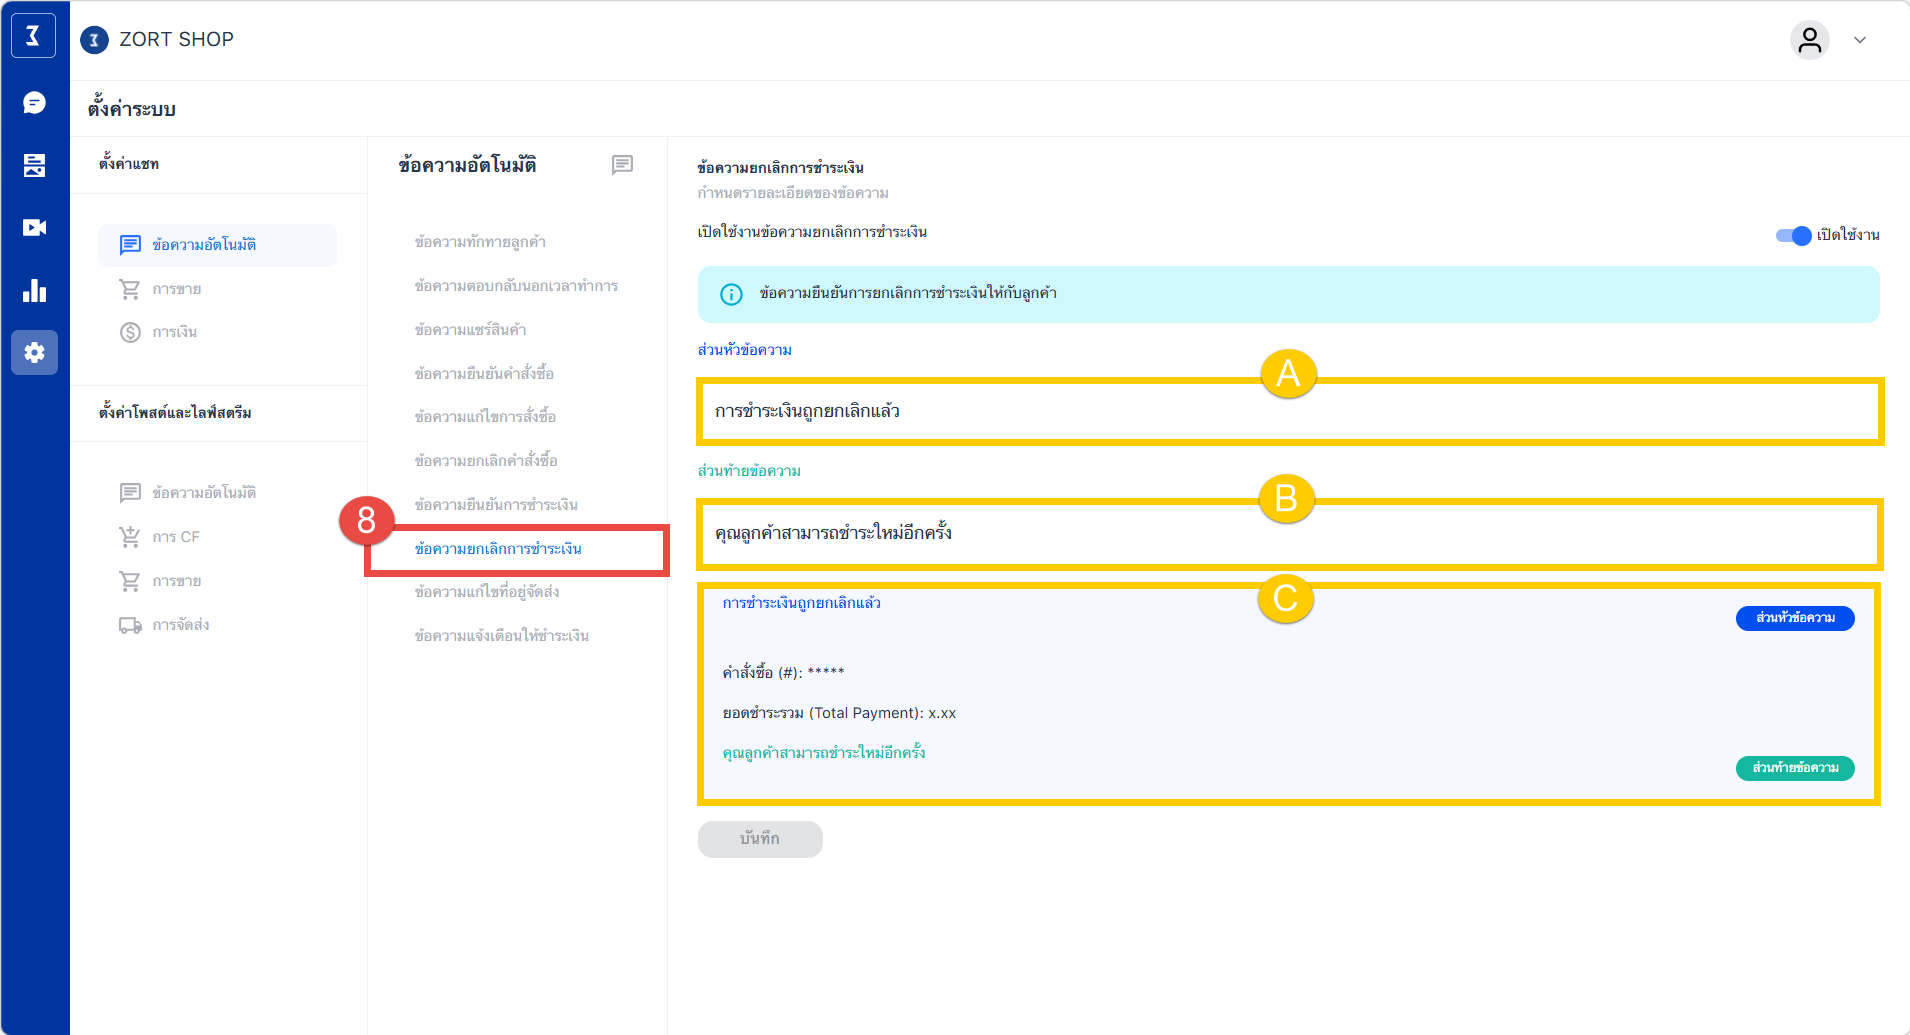Image resolution: width=1910 pixels, height=1035 pixels.
Task: Click the store inventory sidebar icon
Action: point(34,165)
